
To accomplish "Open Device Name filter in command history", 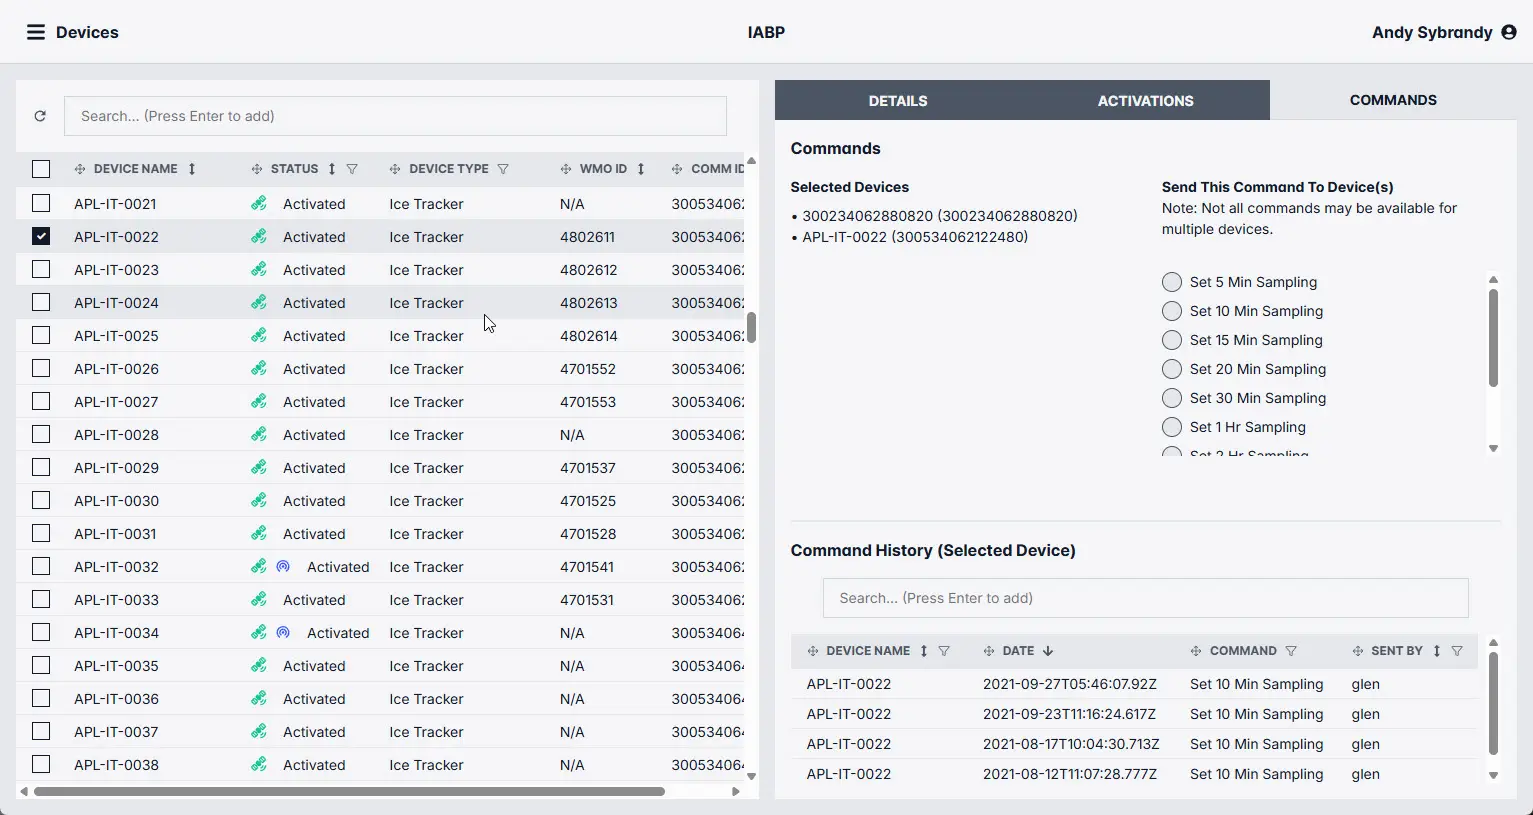I will click(944, 651).
